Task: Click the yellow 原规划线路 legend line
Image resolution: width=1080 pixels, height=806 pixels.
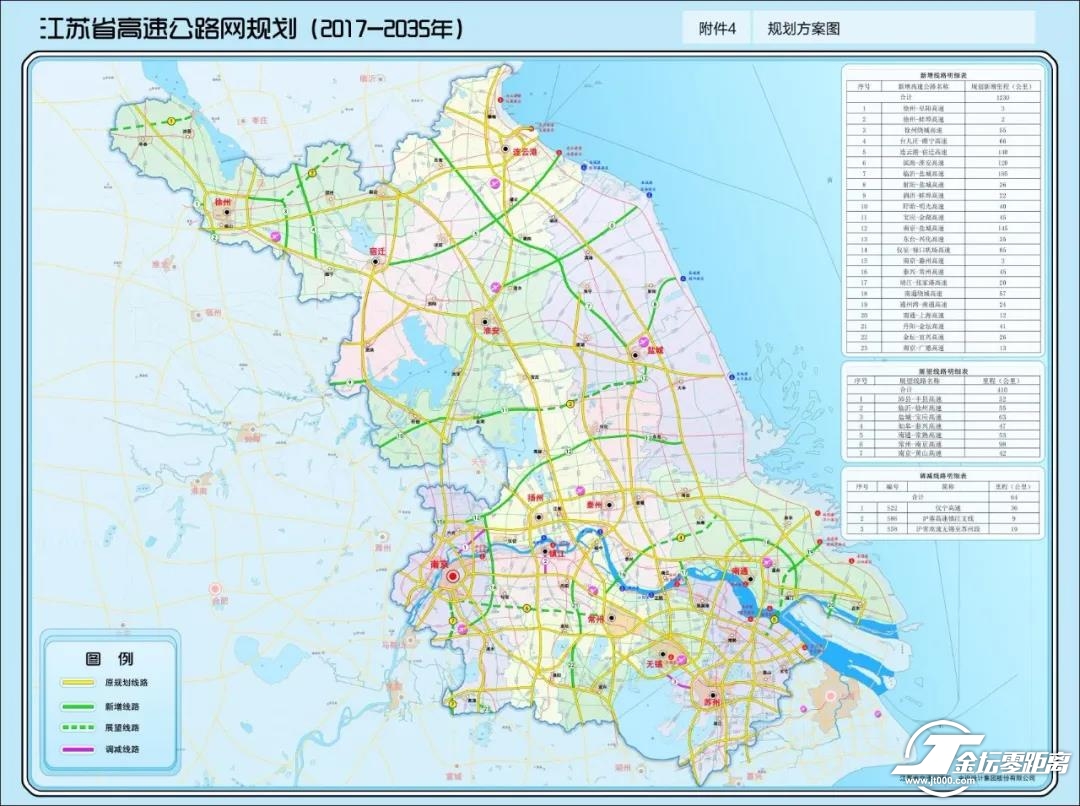Action: click(78, 683)
